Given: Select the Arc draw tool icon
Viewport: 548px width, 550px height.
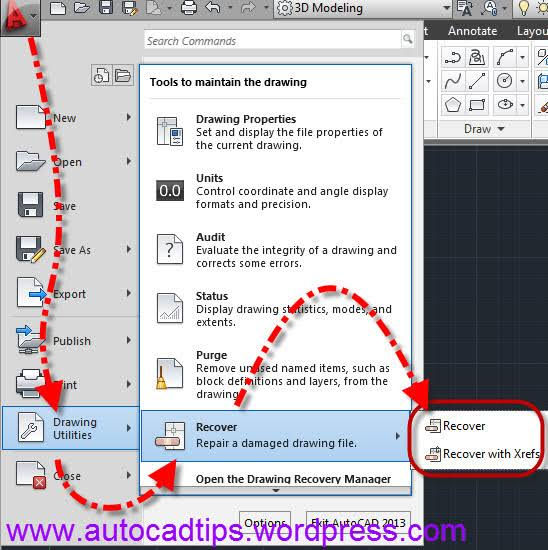Looking at the screenshot, I should (x=504, y=57).
